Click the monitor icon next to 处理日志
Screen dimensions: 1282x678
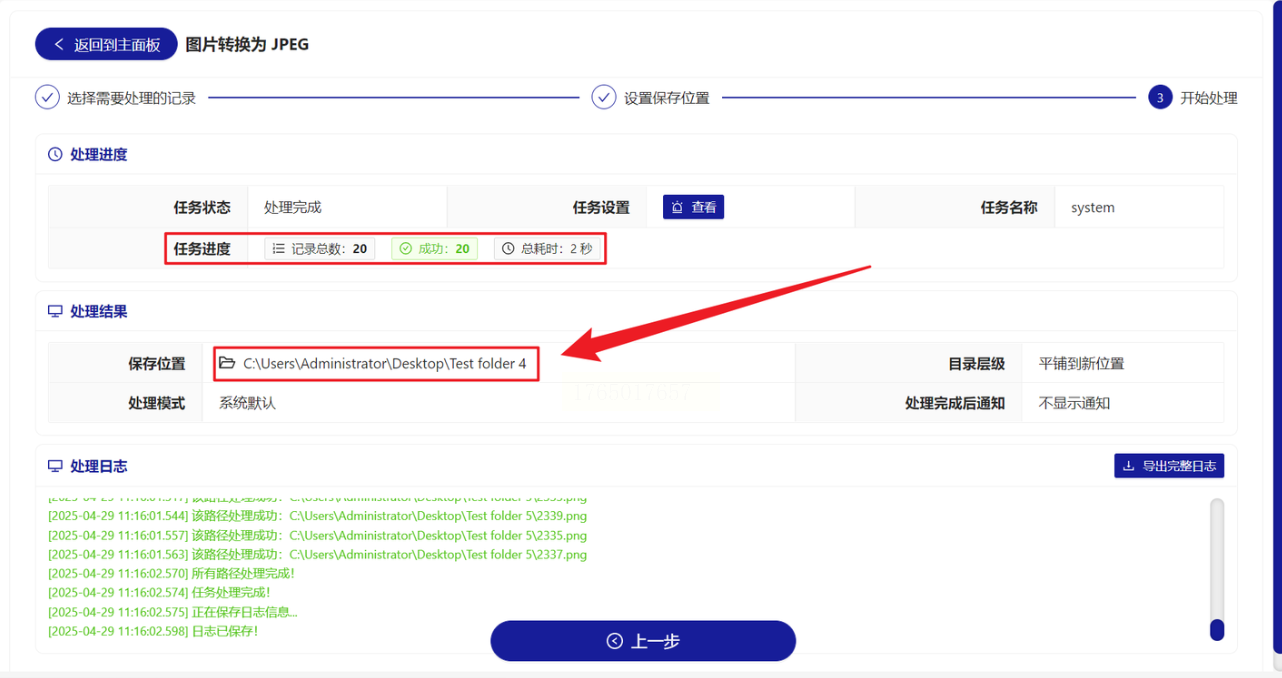(x=55, y=466)
